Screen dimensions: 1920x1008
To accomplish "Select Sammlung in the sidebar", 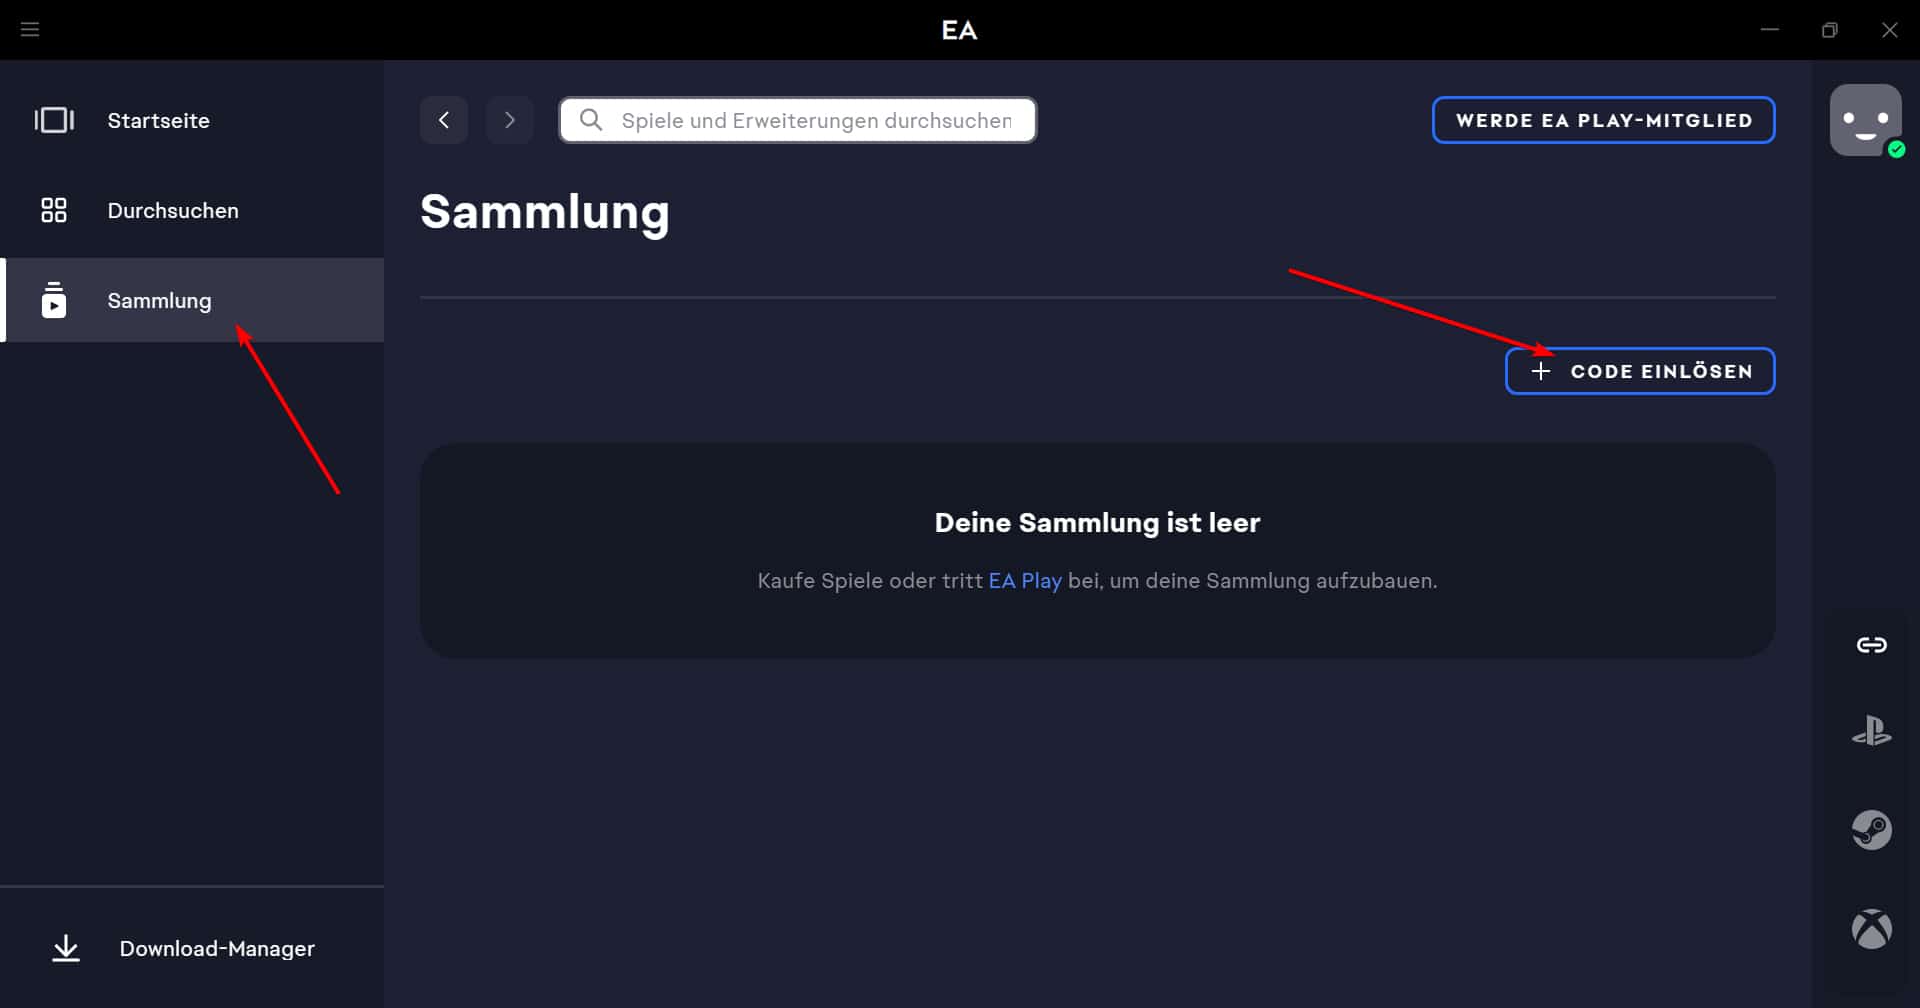I will click(192, 300).
